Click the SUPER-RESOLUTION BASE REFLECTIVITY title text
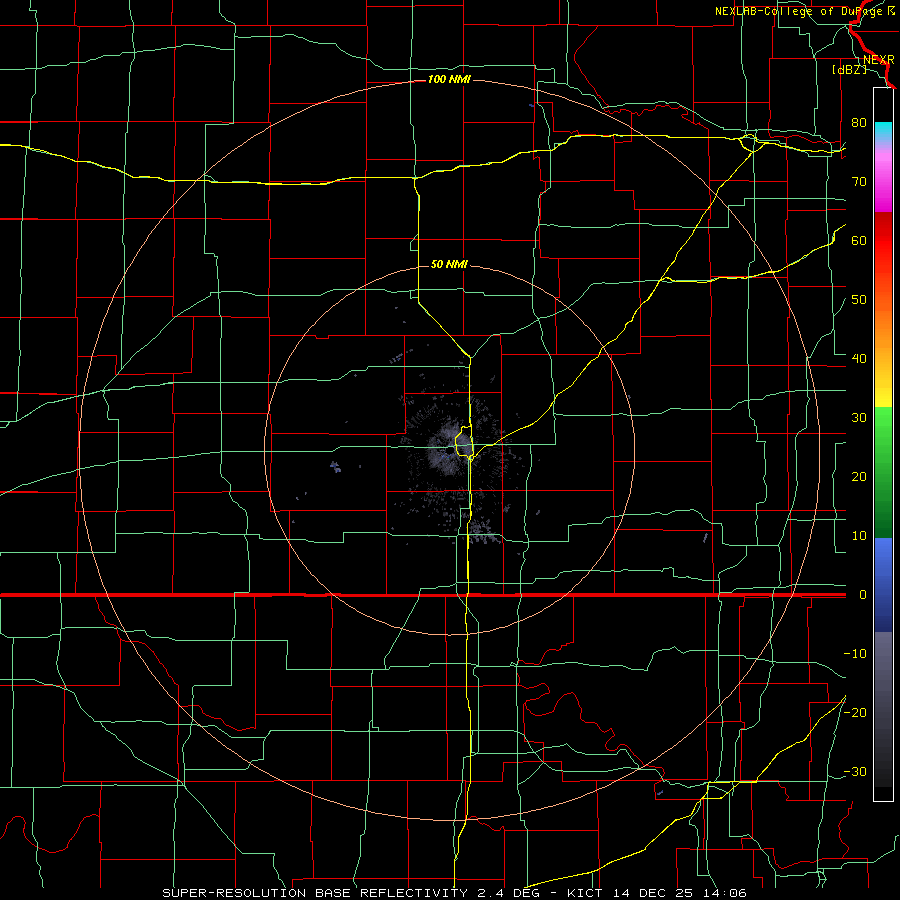Viewport: 900px width, 900px height. point(315,893)
